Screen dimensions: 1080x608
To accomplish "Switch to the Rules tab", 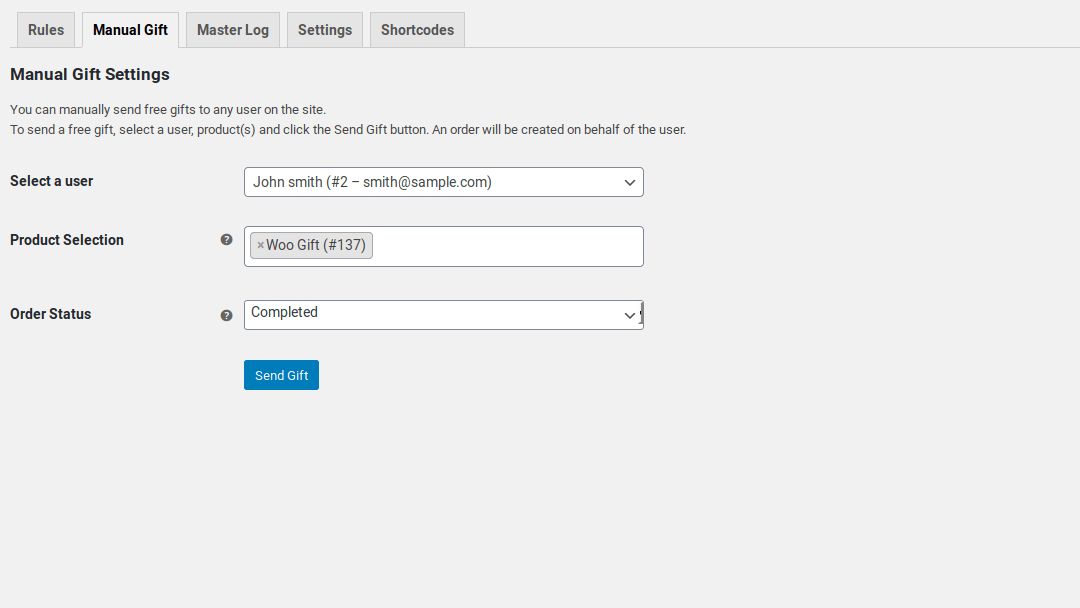I will [x=46, y=29].
